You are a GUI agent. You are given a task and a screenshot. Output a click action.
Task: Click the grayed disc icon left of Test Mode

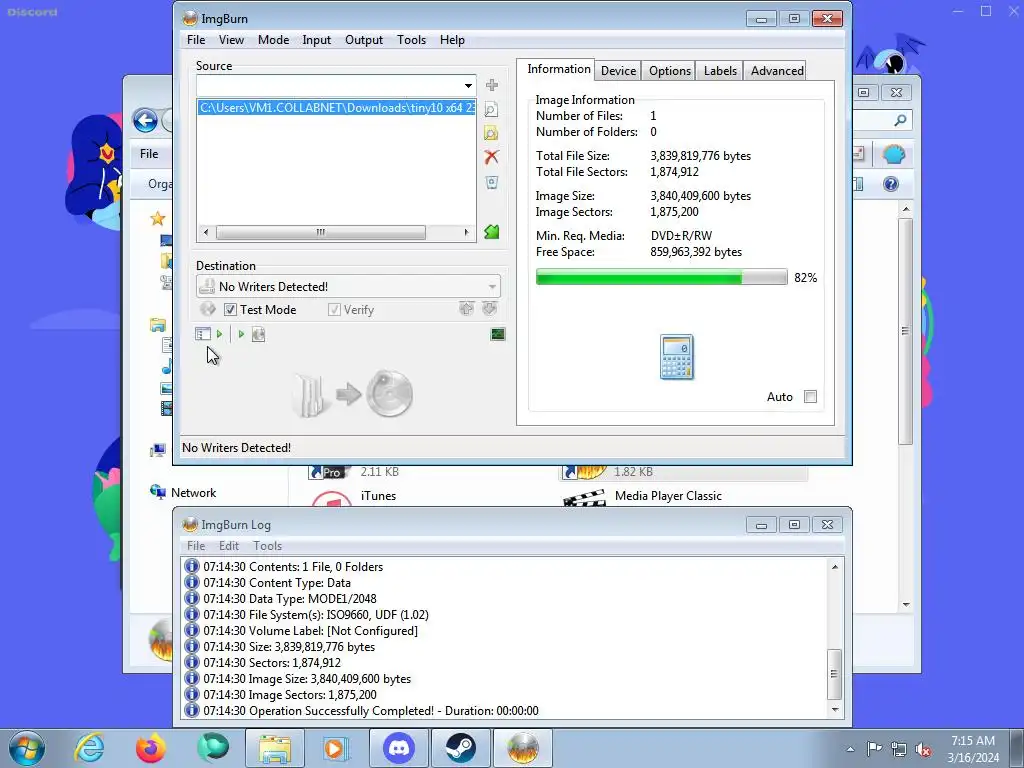pyautogui.click(x=208, y=309)
